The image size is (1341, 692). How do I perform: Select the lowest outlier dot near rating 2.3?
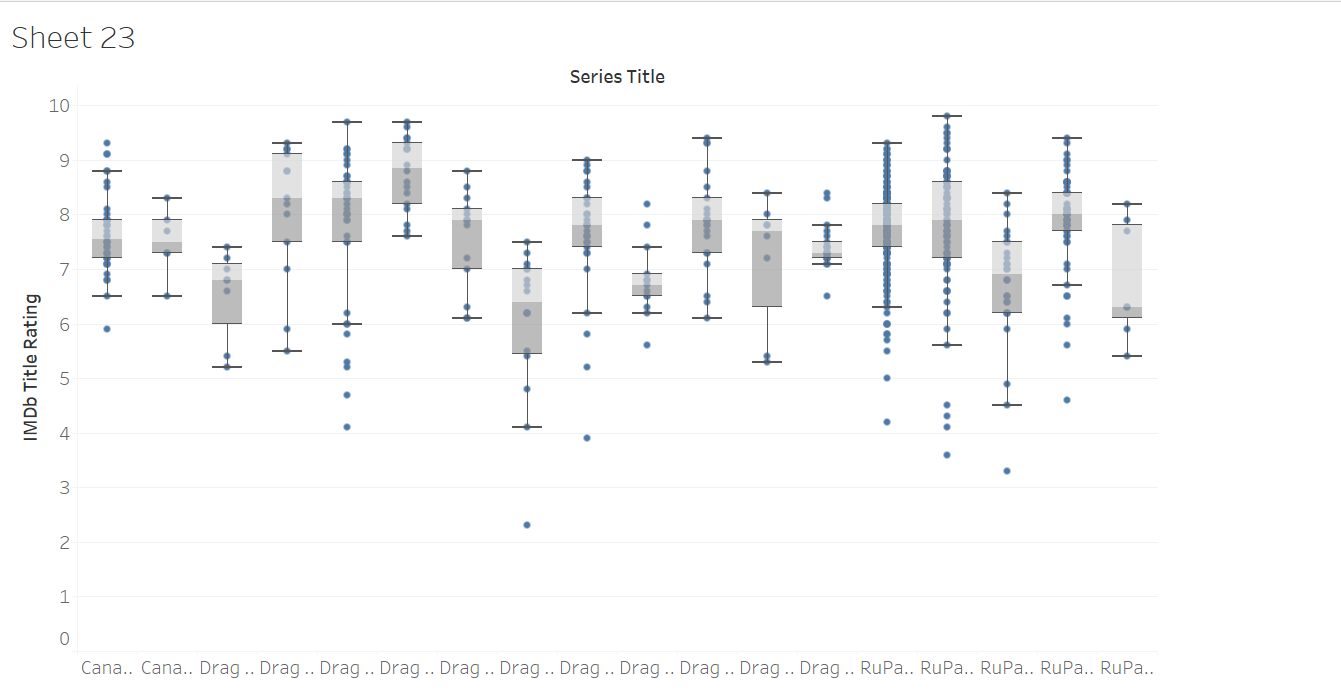pyautogui.click(x=527, y=525)
